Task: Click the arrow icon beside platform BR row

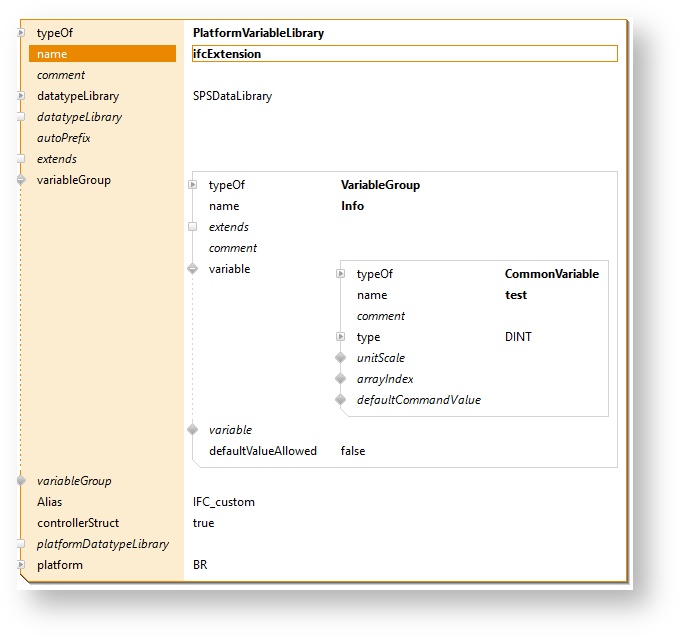Action: pyautogui.click(x=21, y=565)
